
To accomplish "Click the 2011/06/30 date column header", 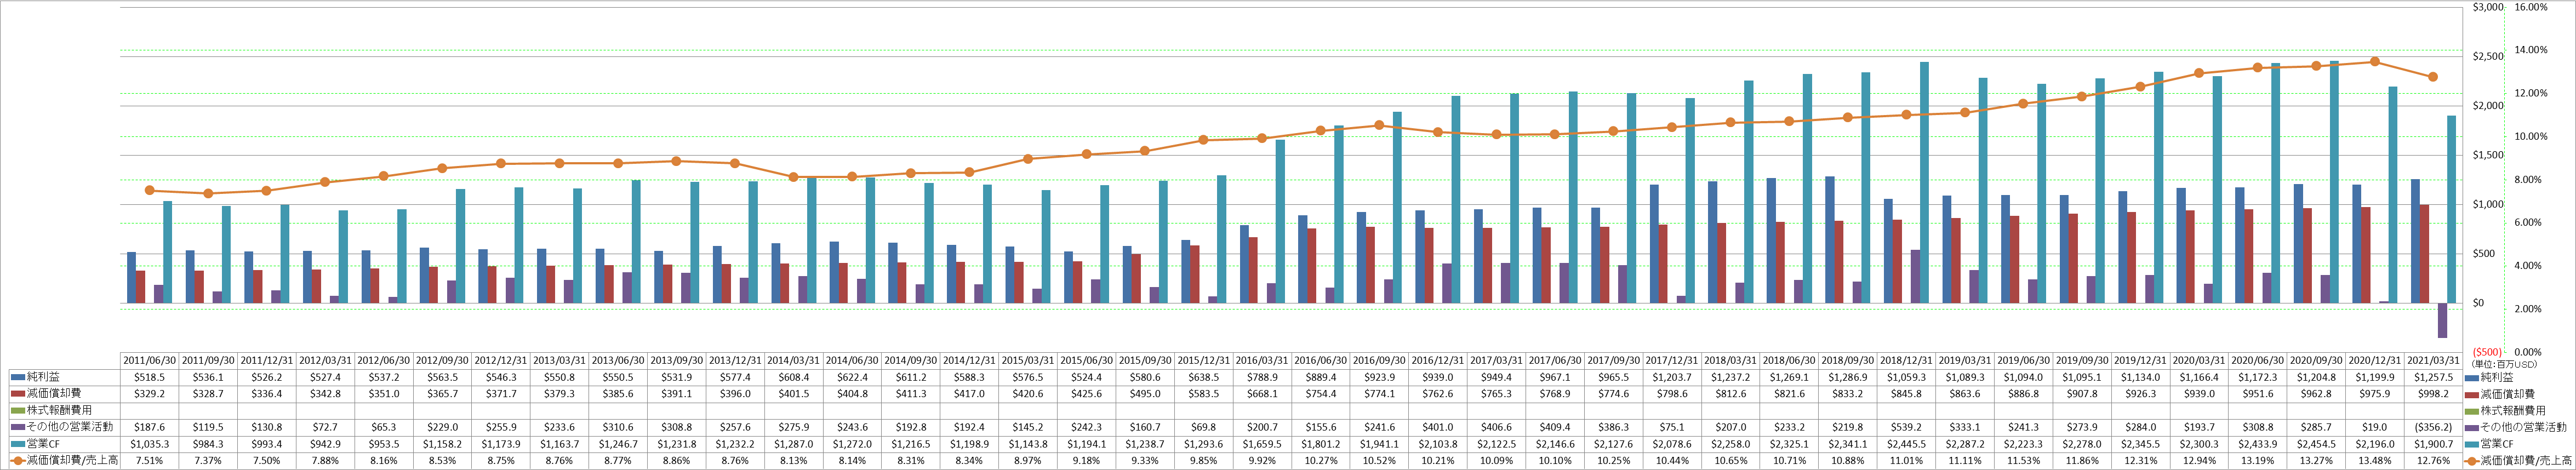I will [149, 361].
